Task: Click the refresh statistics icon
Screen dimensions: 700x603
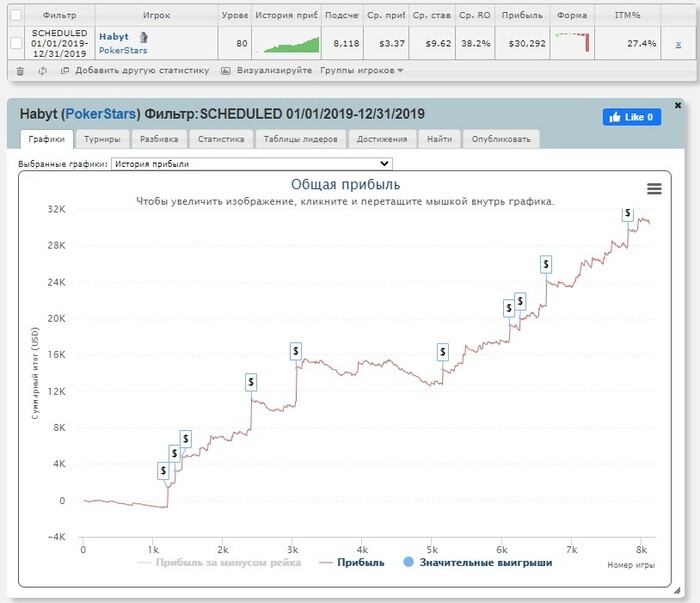Action: pos(43,71)
